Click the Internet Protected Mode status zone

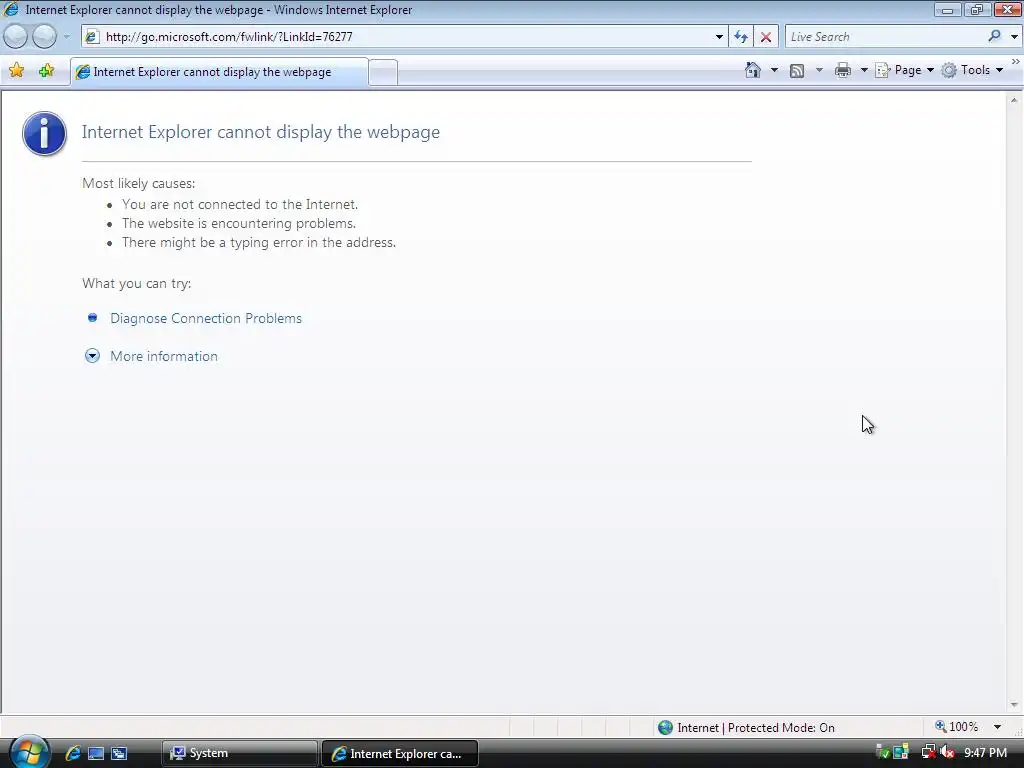(746, 728)
